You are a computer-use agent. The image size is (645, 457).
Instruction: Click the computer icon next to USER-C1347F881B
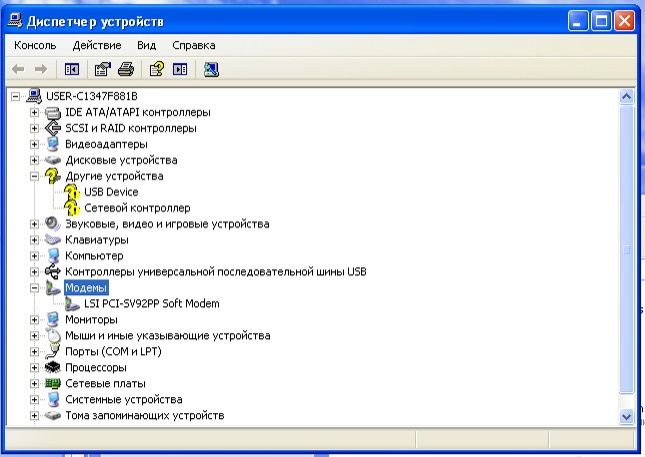tap(34, 96)
